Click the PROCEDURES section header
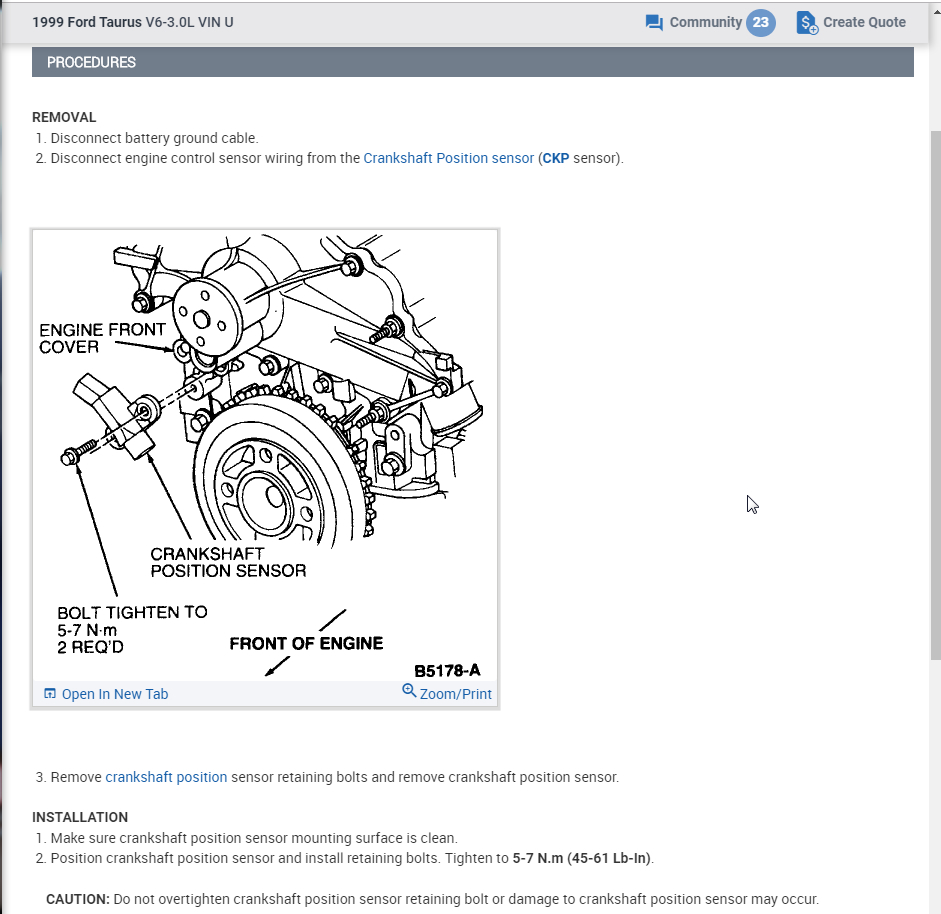 tap(473, 62)
